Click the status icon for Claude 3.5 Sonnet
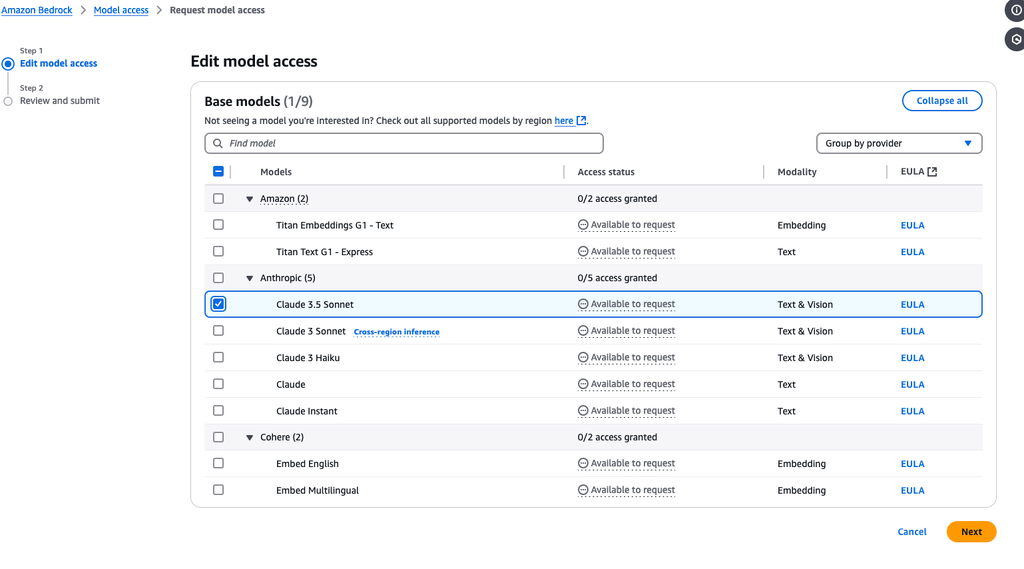 [x=583, y=304]
